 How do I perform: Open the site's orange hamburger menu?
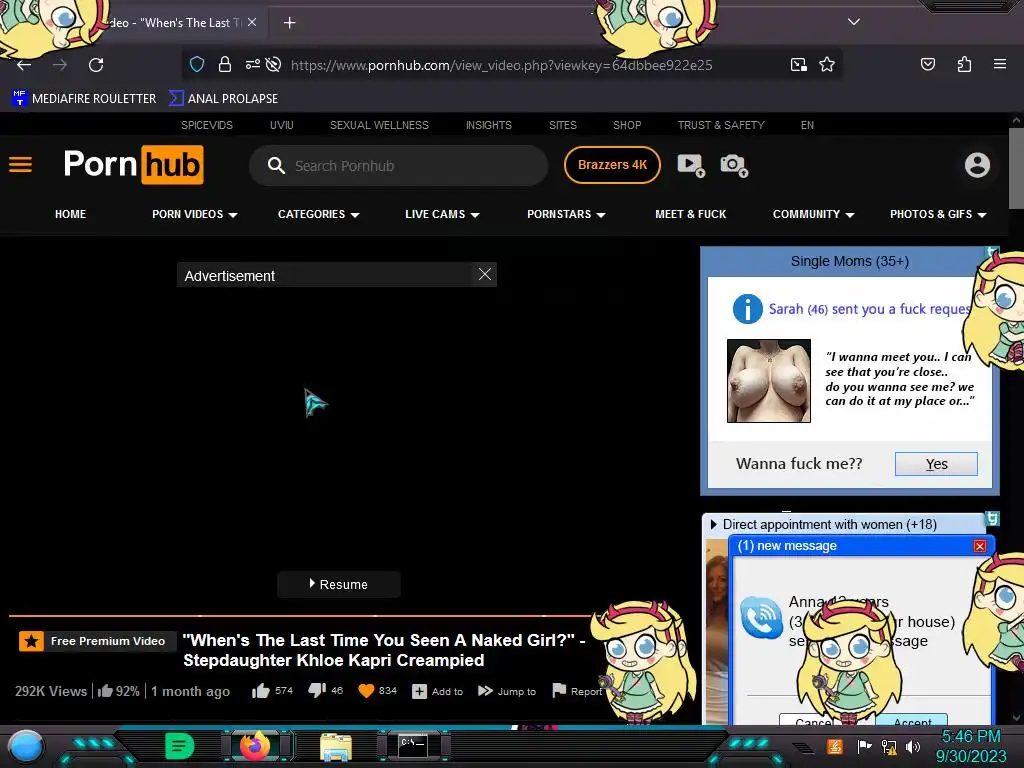click(20, 165)
